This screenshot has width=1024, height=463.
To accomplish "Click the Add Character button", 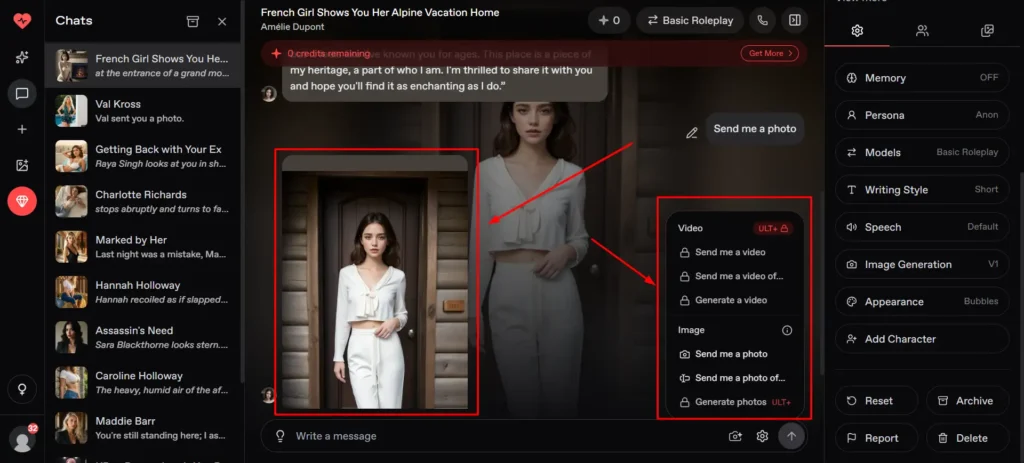I will [922, 339].
